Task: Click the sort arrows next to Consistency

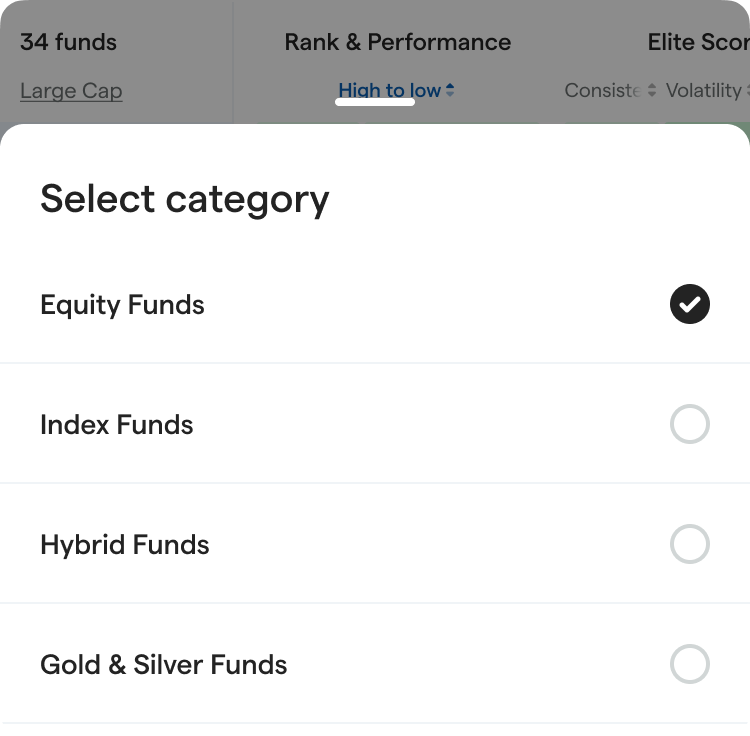Action: coord(652,91)
